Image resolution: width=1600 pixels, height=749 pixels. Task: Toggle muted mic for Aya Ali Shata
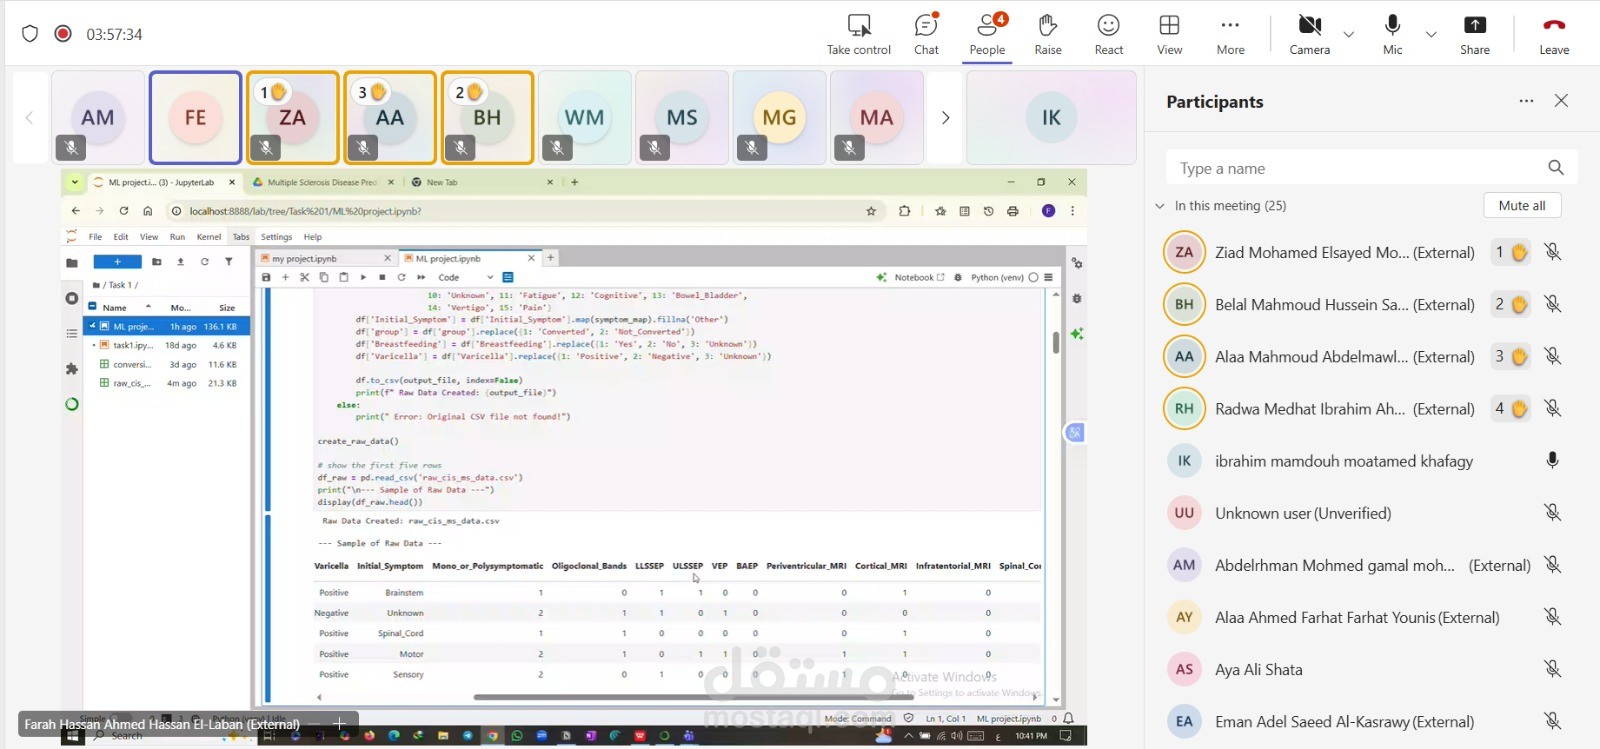click(x=1552, y=669)
